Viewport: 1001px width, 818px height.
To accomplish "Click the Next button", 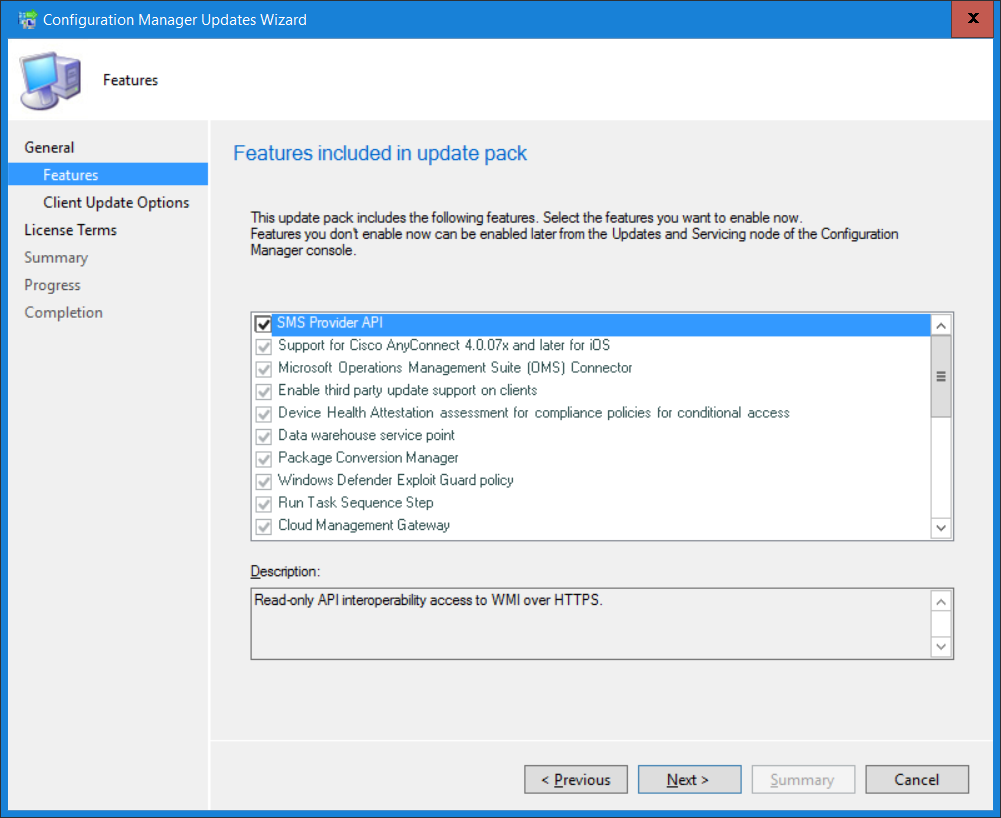I will 689,780.
